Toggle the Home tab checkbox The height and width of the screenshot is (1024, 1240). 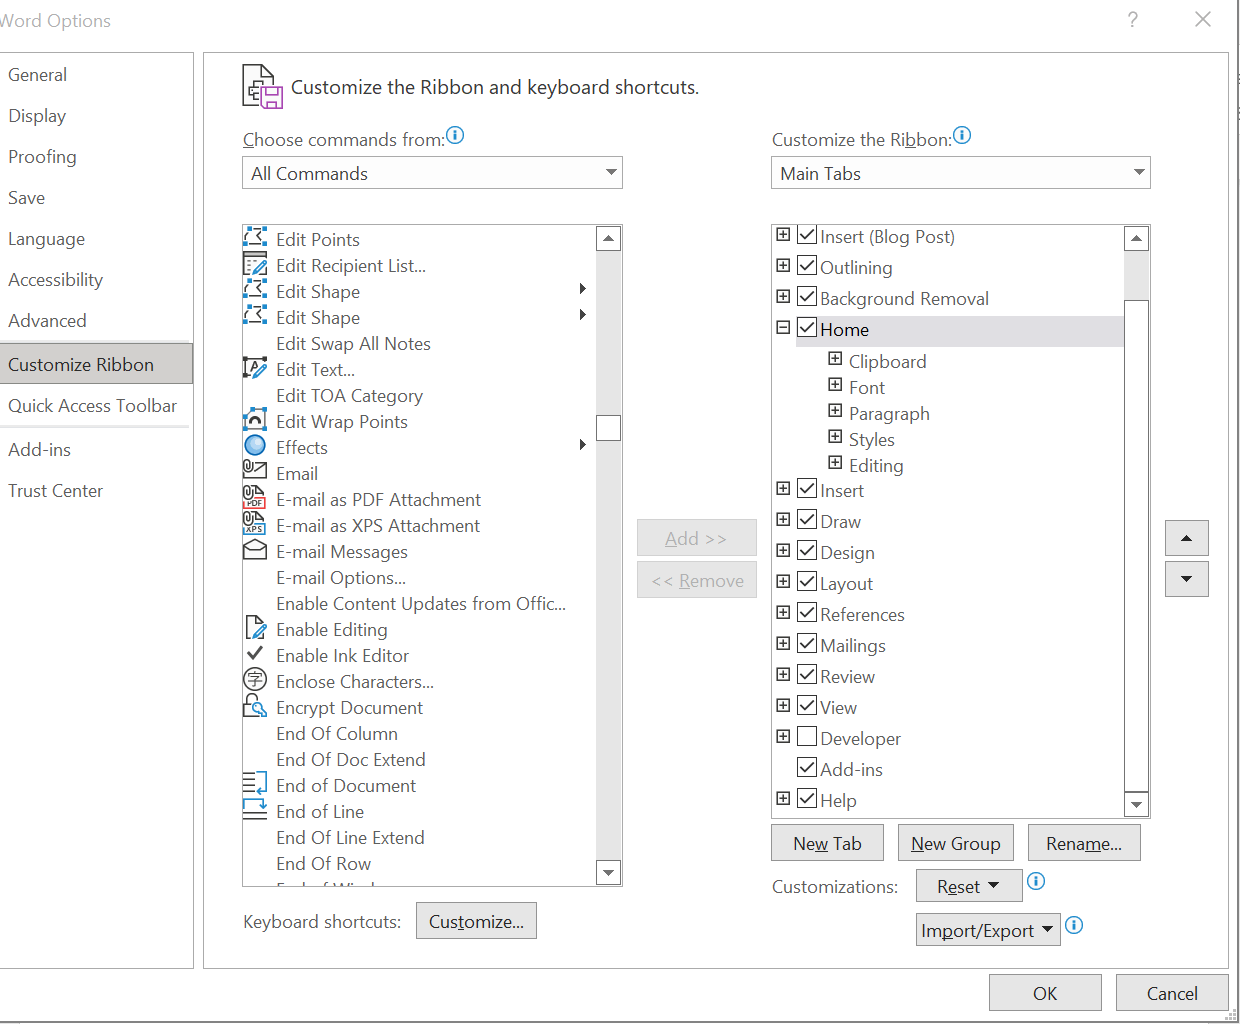[807, 327]
